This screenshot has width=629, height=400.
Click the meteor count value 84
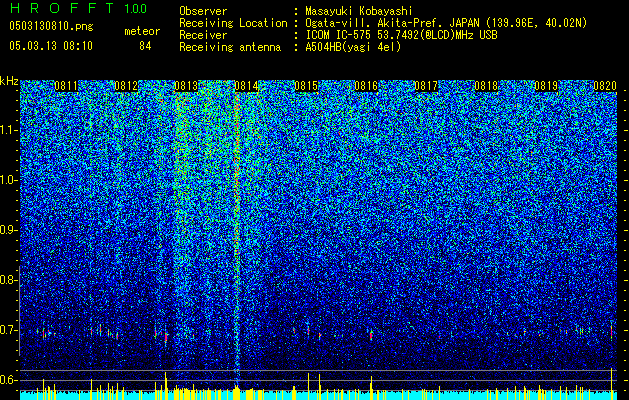(x=145, y=46)
